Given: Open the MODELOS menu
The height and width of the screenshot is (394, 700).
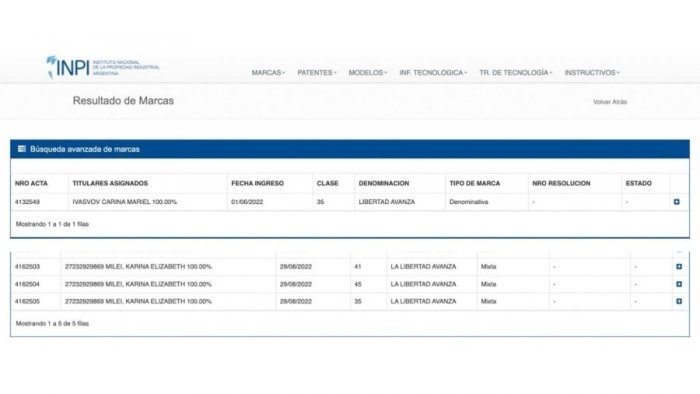Looking at the screenshot, I should tap(368, 72).
